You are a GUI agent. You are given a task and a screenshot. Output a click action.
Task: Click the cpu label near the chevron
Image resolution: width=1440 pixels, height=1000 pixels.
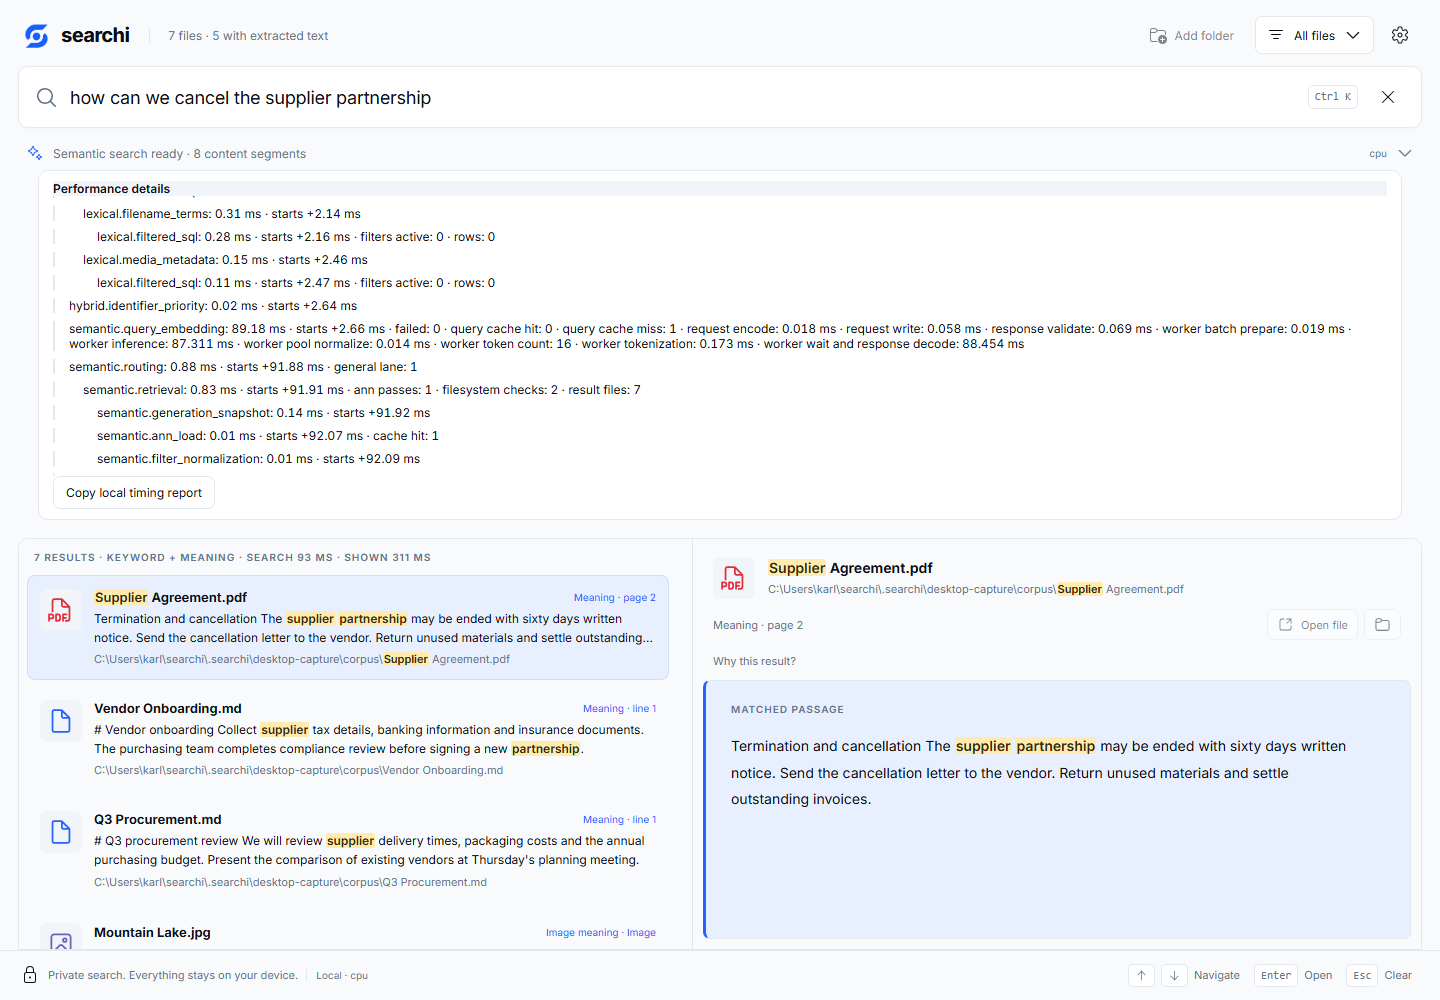click(x=1378, y=154)
